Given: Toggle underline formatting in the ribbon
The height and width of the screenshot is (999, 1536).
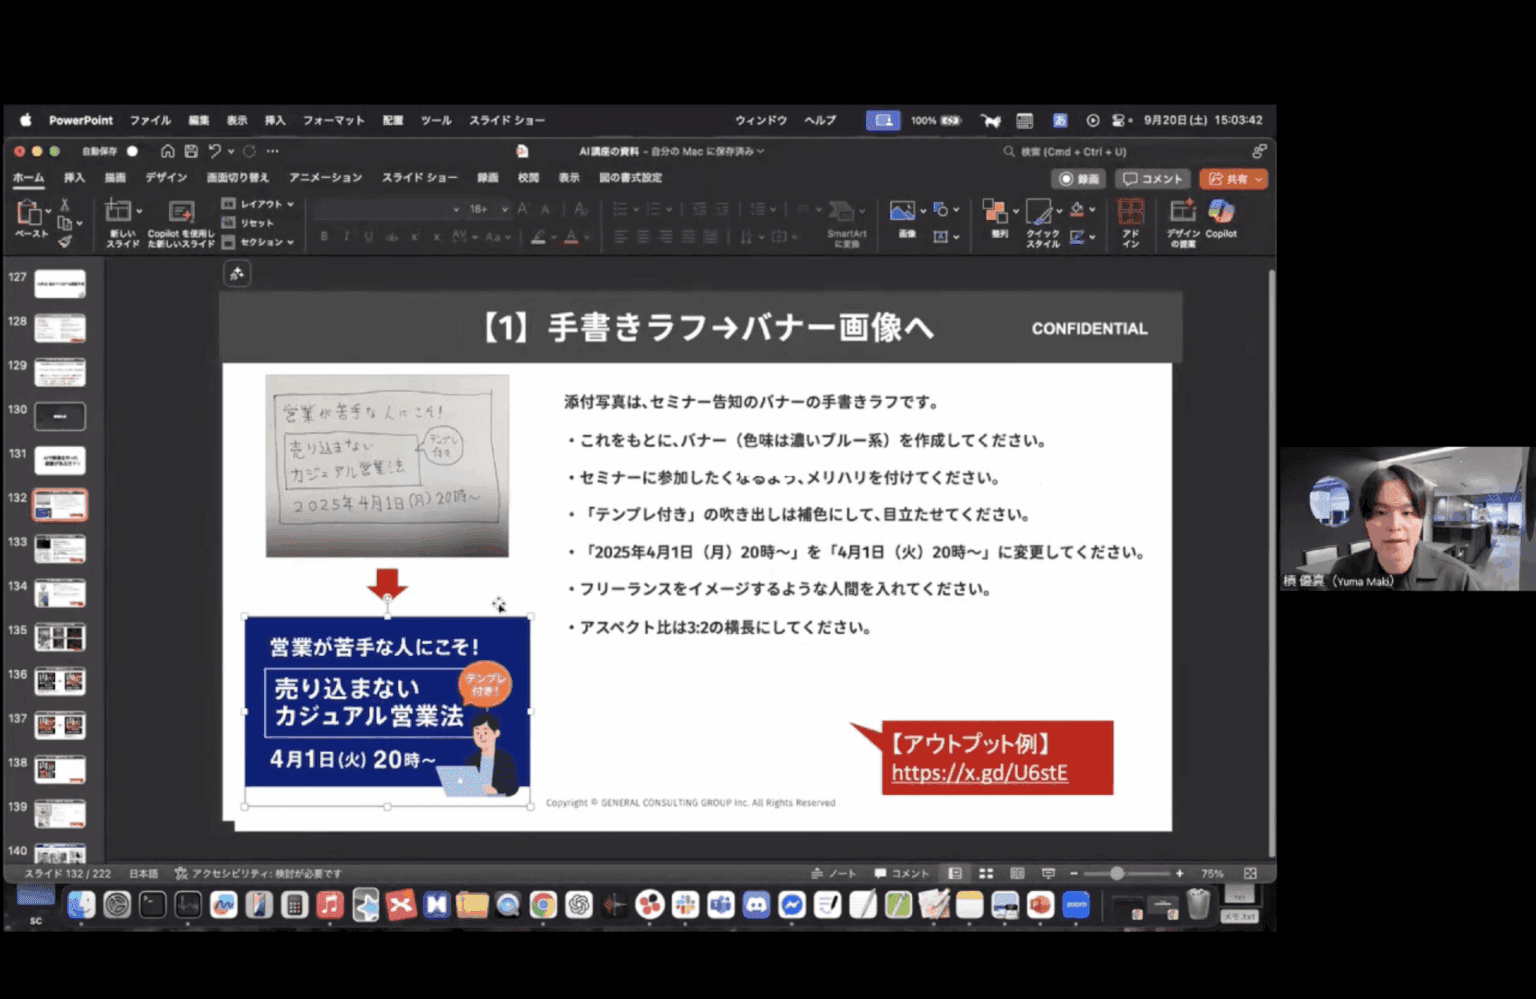Looking at the screenshot, I should (x=368, y=236).
